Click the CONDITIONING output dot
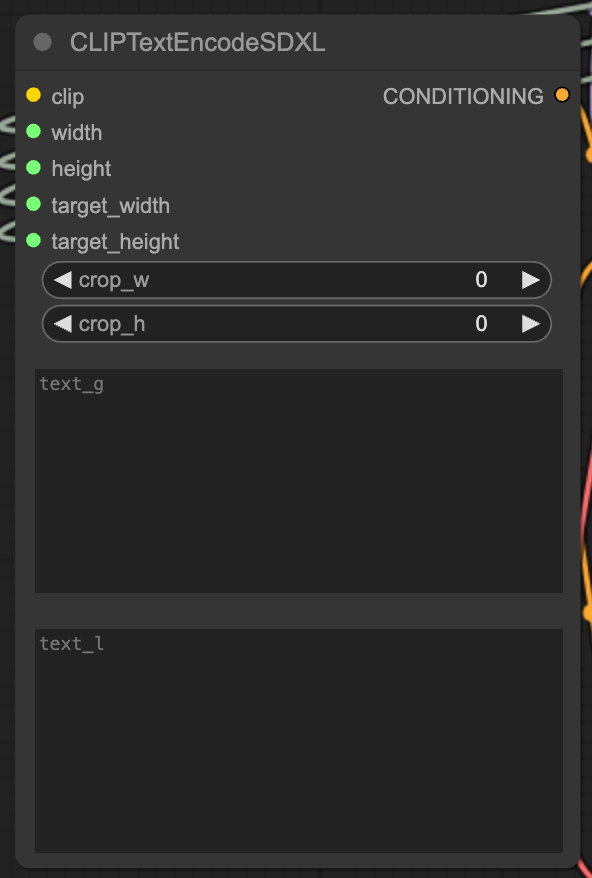Screen dimensions: 592x878 (x=562, y=96)
